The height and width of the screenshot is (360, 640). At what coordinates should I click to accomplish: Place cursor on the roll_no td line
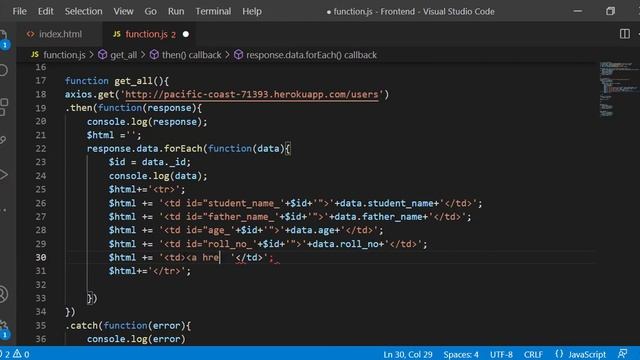[x=268, y=244]
